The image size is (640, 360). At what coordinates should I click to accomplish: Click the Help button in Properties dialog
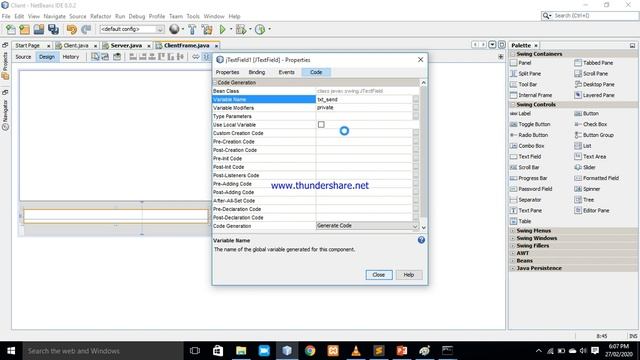pos(409,275)
